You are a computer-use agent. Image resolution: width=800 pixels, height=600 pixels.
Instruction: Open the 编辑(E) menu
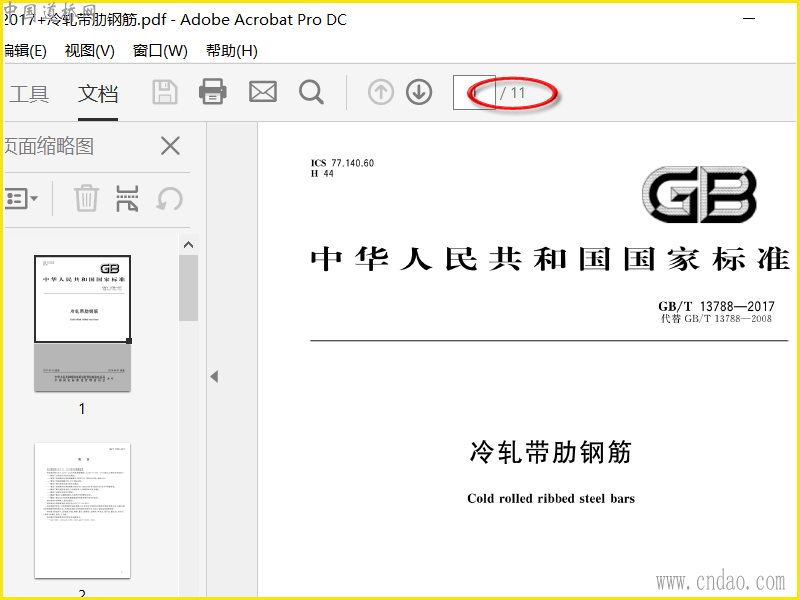26,51
